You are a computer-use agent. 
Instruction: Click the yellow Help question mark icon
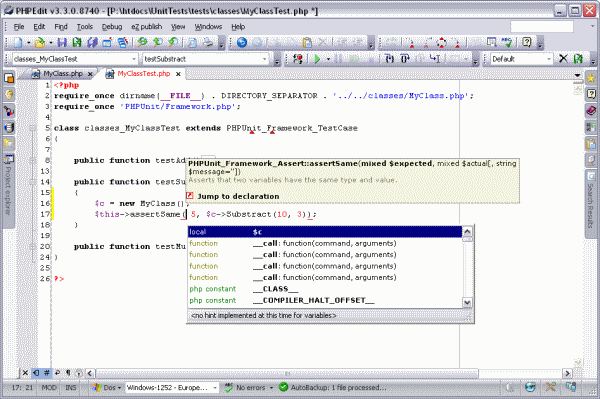pos(527,42)
